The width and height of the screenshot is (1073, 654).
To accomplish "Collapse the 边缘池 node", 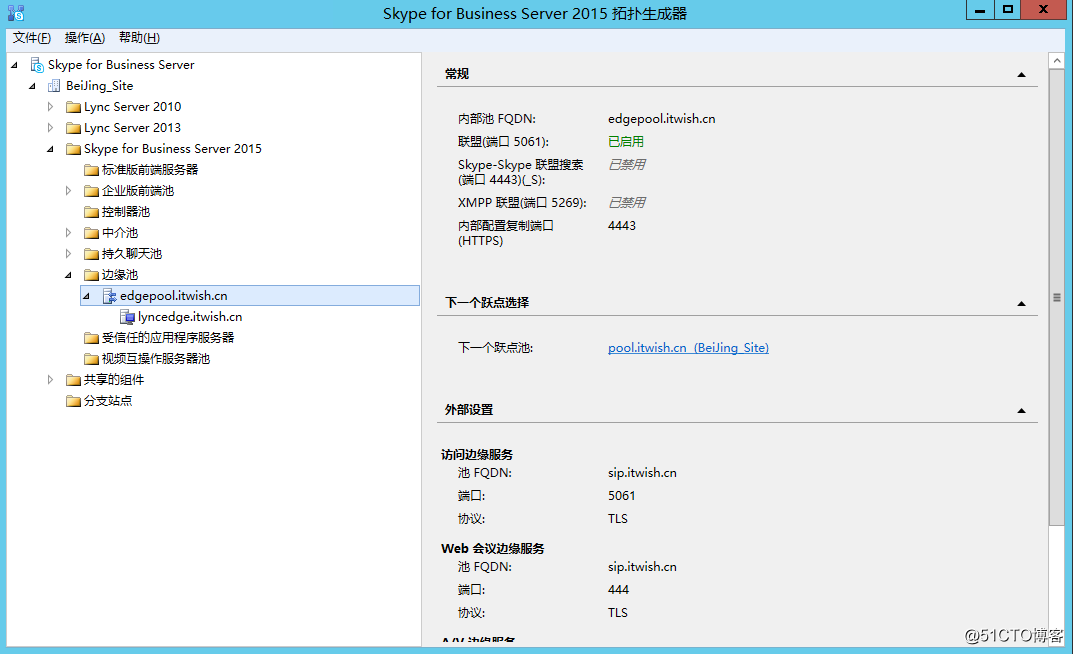I will coord(68,275).
